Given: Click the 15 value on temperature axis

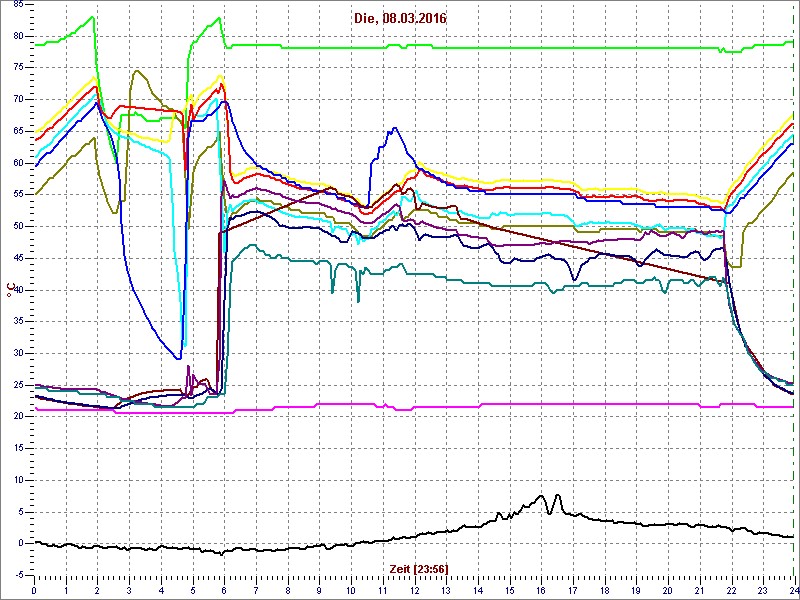Looking at the screenshot, I should pyautogui.click(x=18, y=448).
